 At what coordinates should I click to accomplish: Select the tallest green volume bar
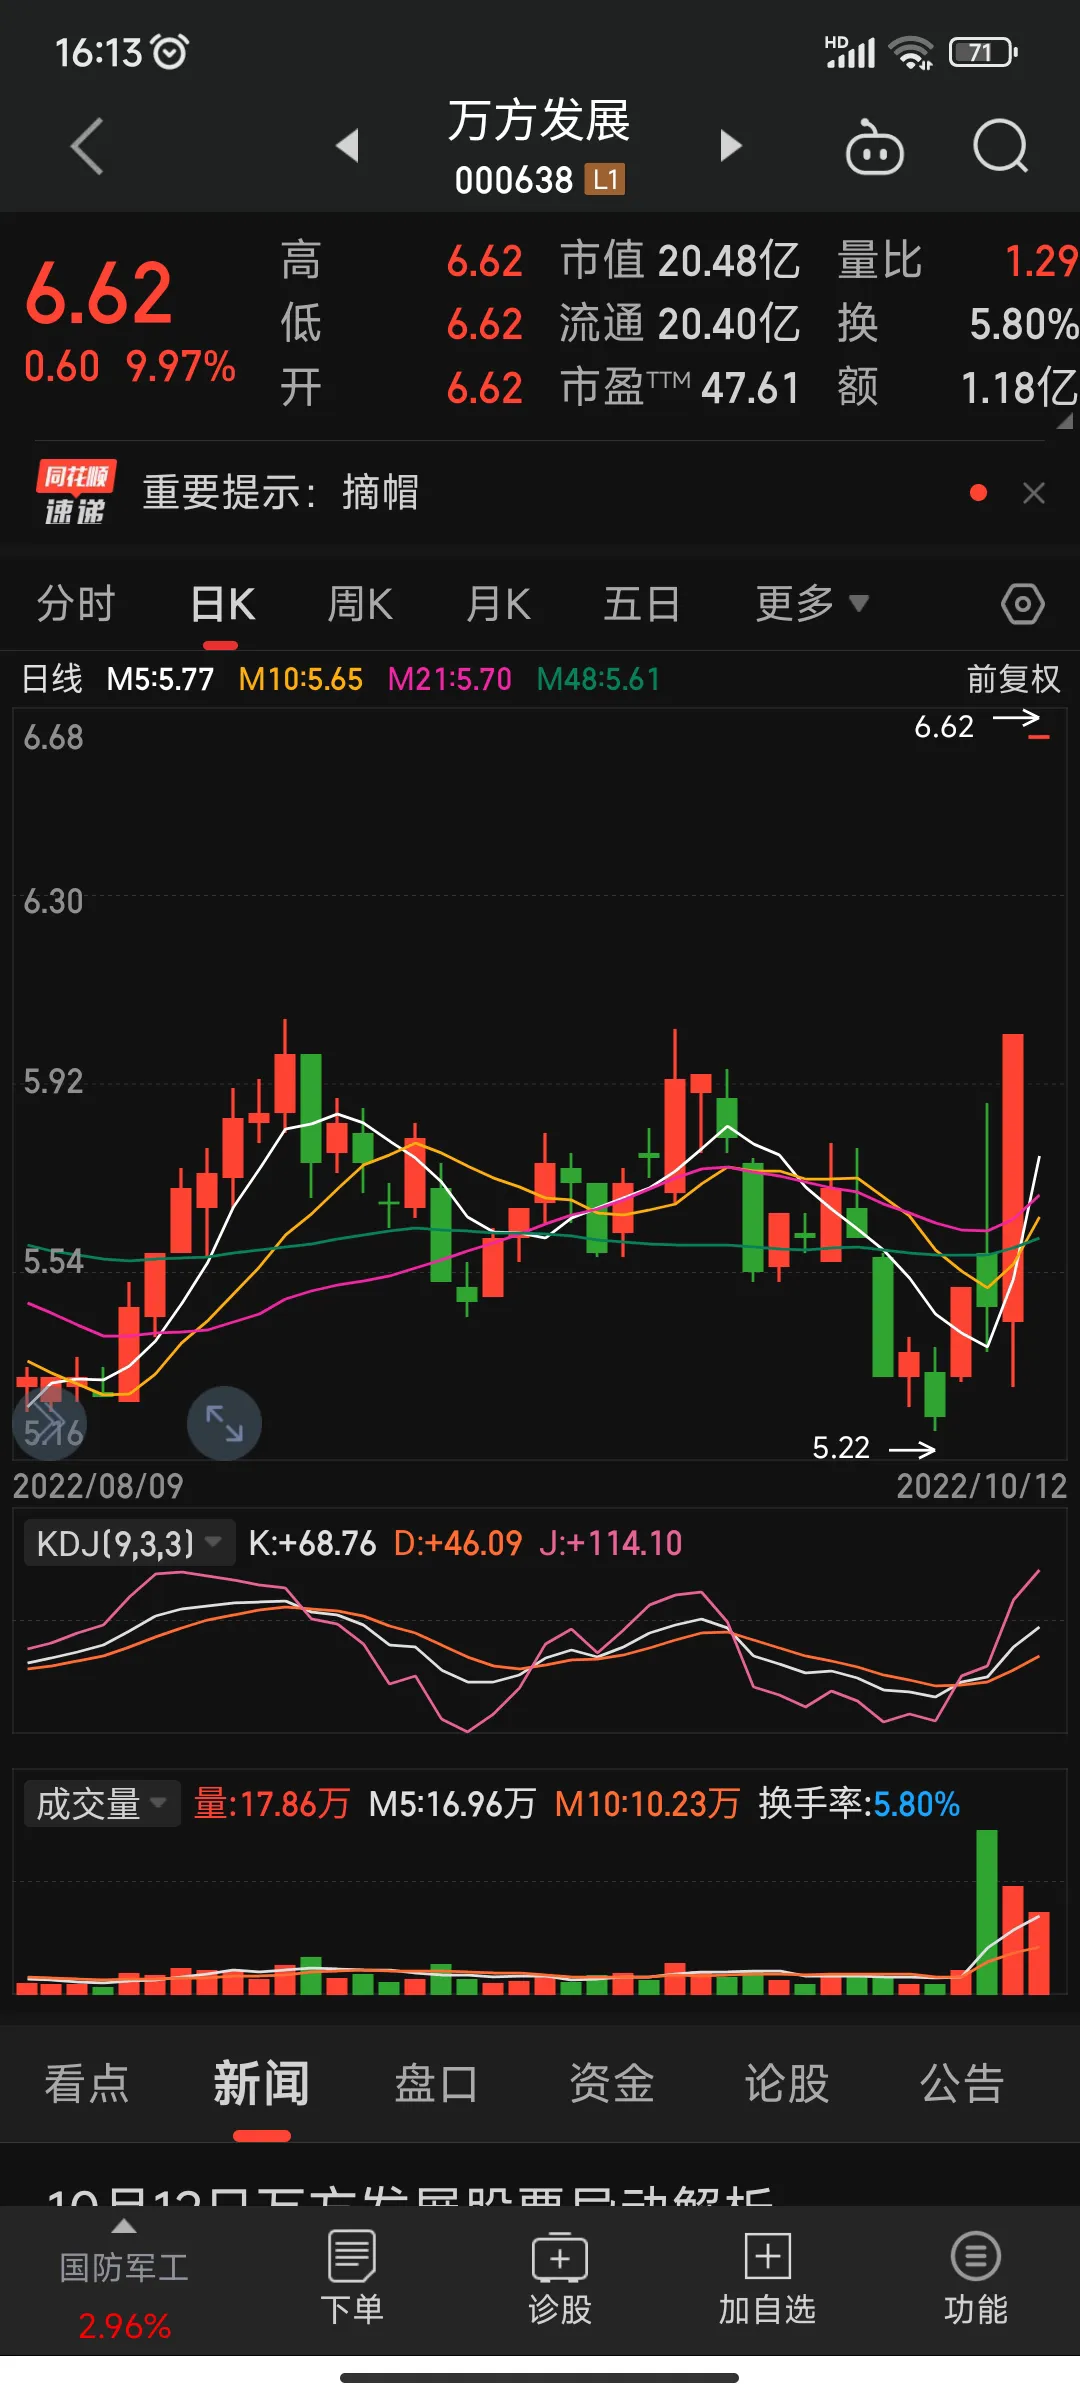[987, 1912]
